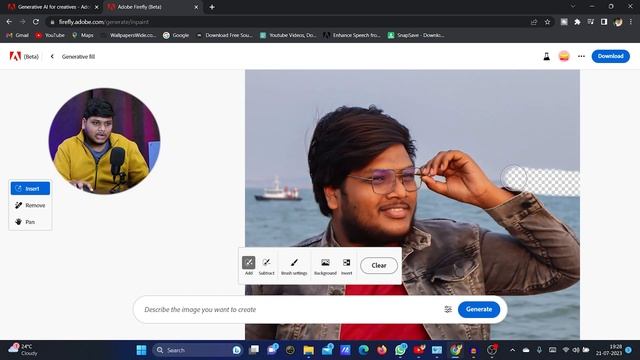The width and height of the screenshot is (640, 360).
Task: Click the beaker labs icon
Action: click(547, 56)
